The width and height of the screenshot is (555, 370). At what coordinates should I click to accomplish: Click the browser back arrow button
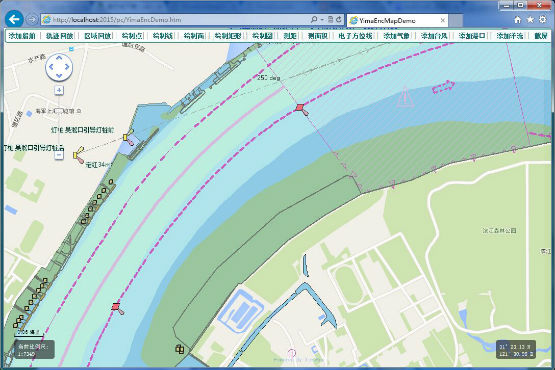[14, 19]
